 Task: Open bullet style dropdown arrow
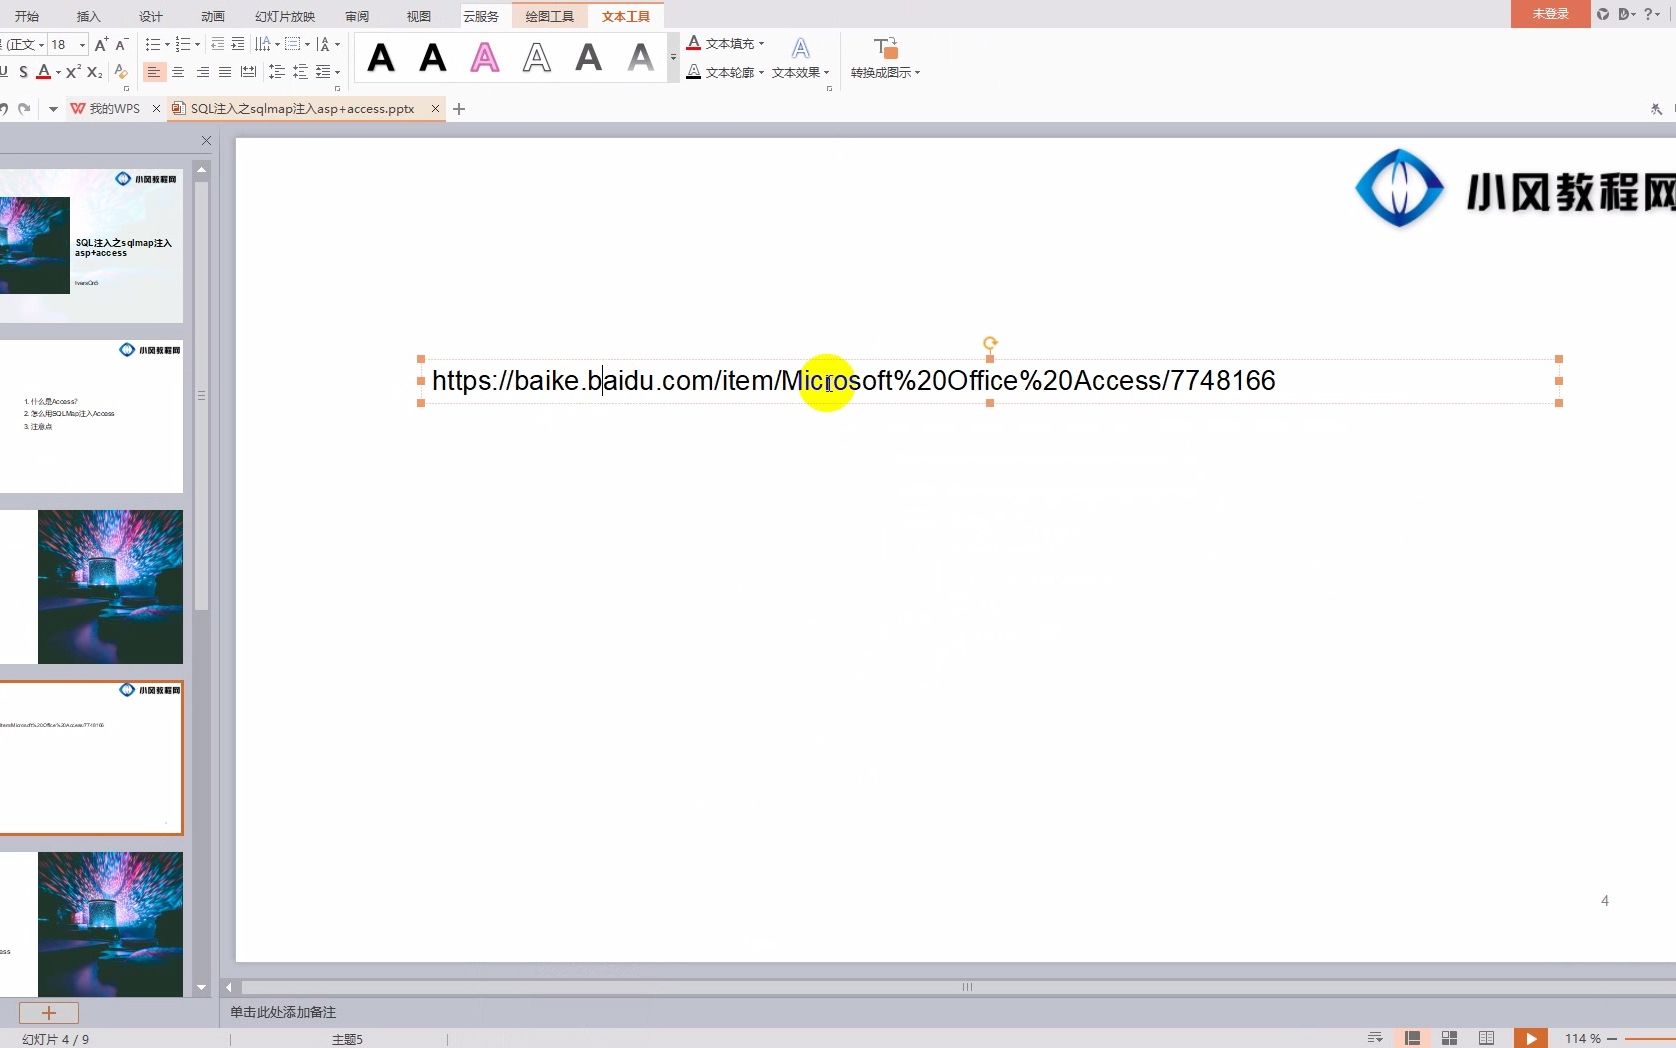(x=167, y=45)
